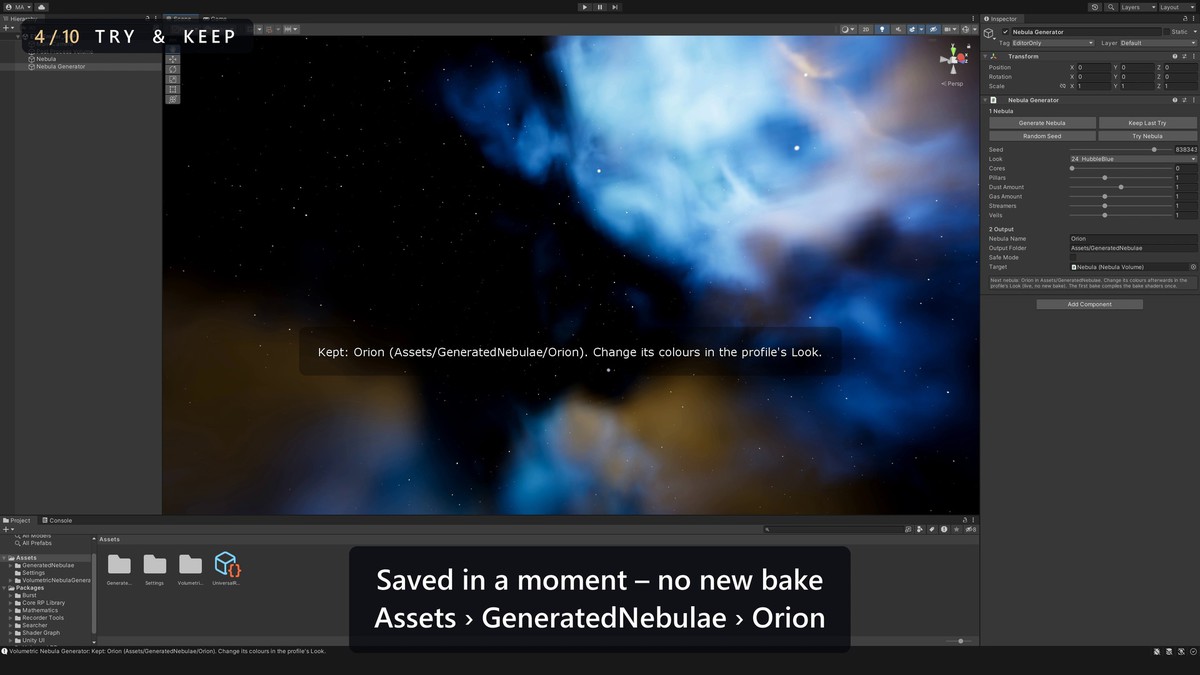Open the MA account dropdown

[x=19, y=7]
